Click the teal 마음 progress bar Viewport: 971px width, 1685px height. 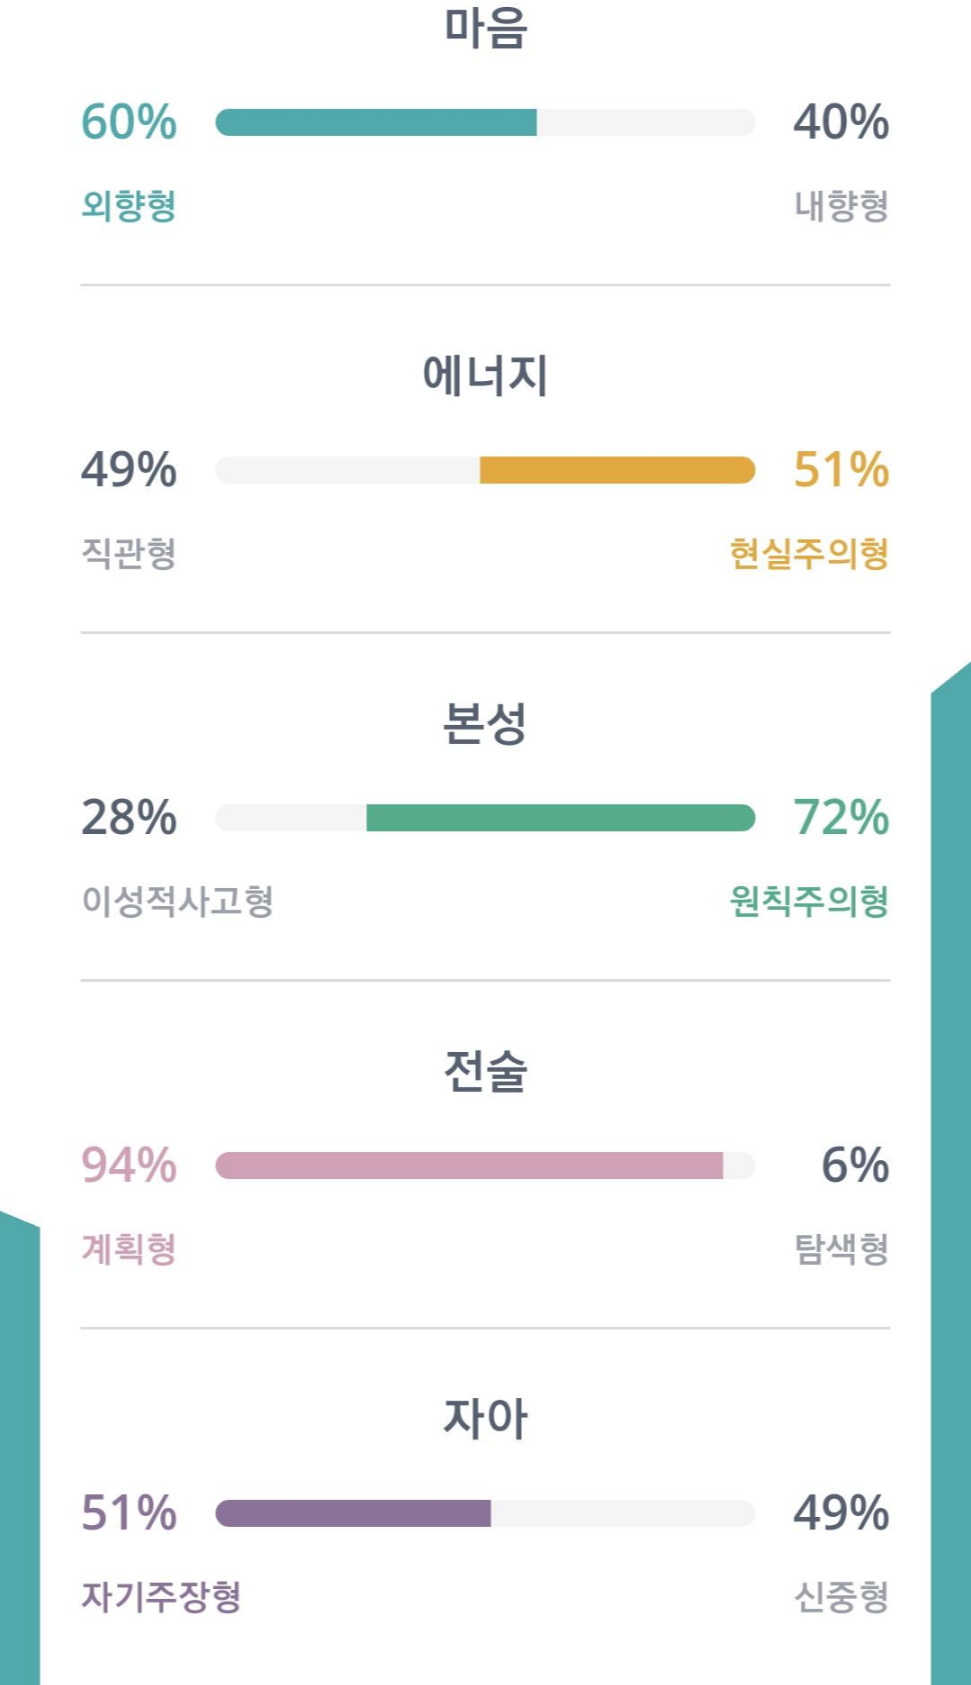485,122
